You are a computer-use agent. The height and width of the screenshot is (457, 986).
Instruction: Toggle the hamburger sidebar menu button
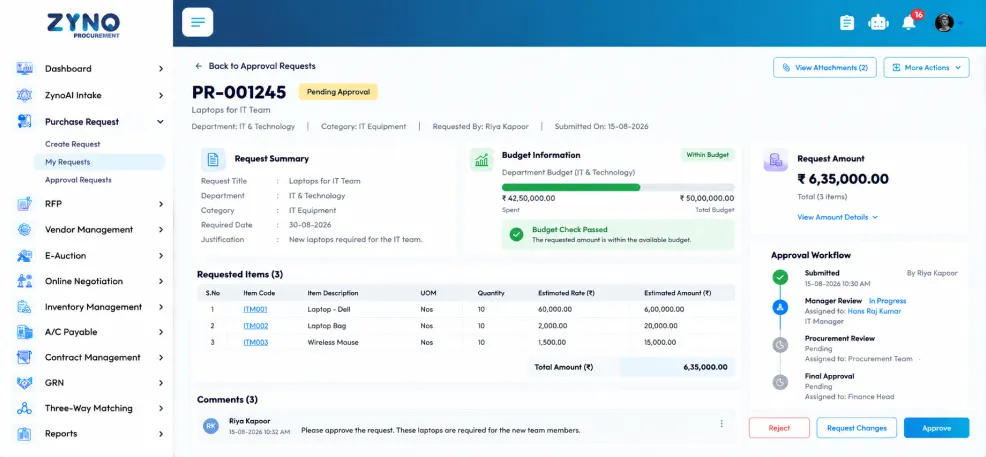(x=197, y=23)
